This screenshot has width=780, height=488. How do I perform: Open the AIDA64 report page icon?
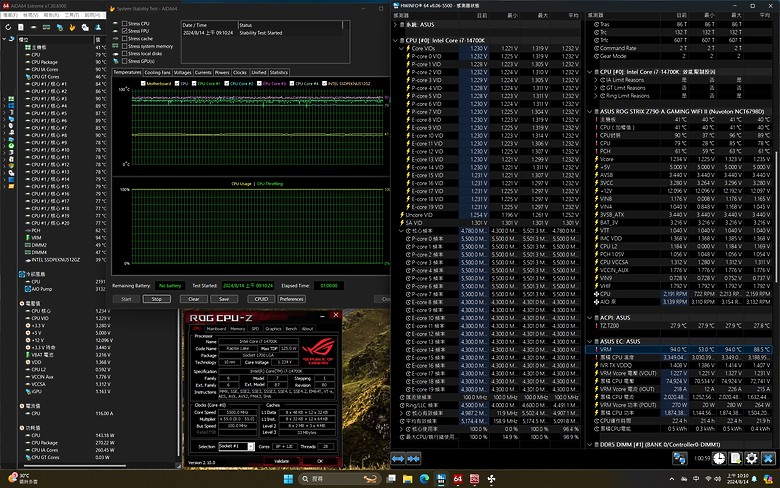pos(21,27)
